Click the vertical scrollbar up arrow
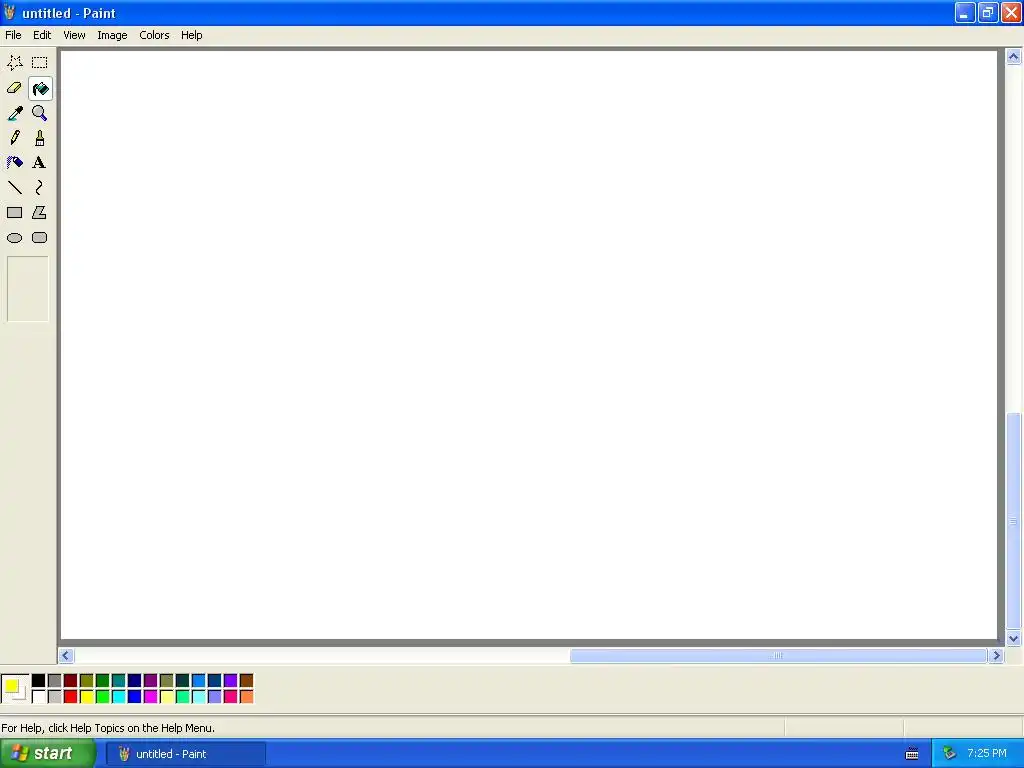The width and height of the screenshot is (1024, 768). (1013, 57)
